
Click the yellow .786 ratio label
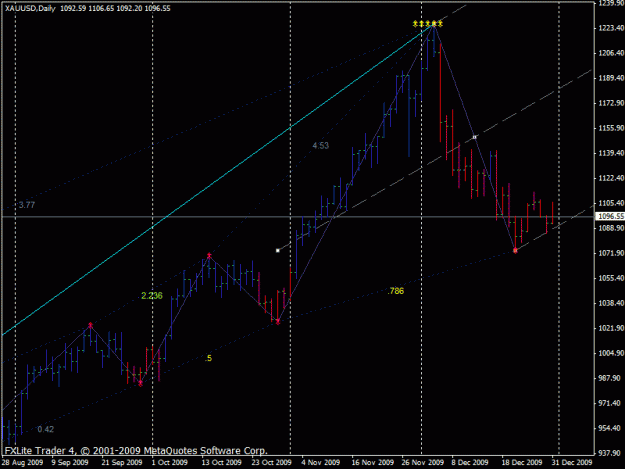(395, 291)
